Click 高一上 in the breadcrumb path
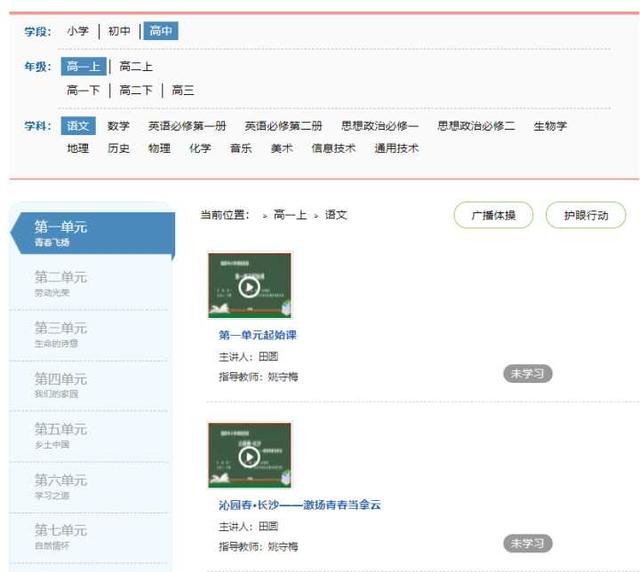This screenshot has width=640, height=572. click(290, 215)
